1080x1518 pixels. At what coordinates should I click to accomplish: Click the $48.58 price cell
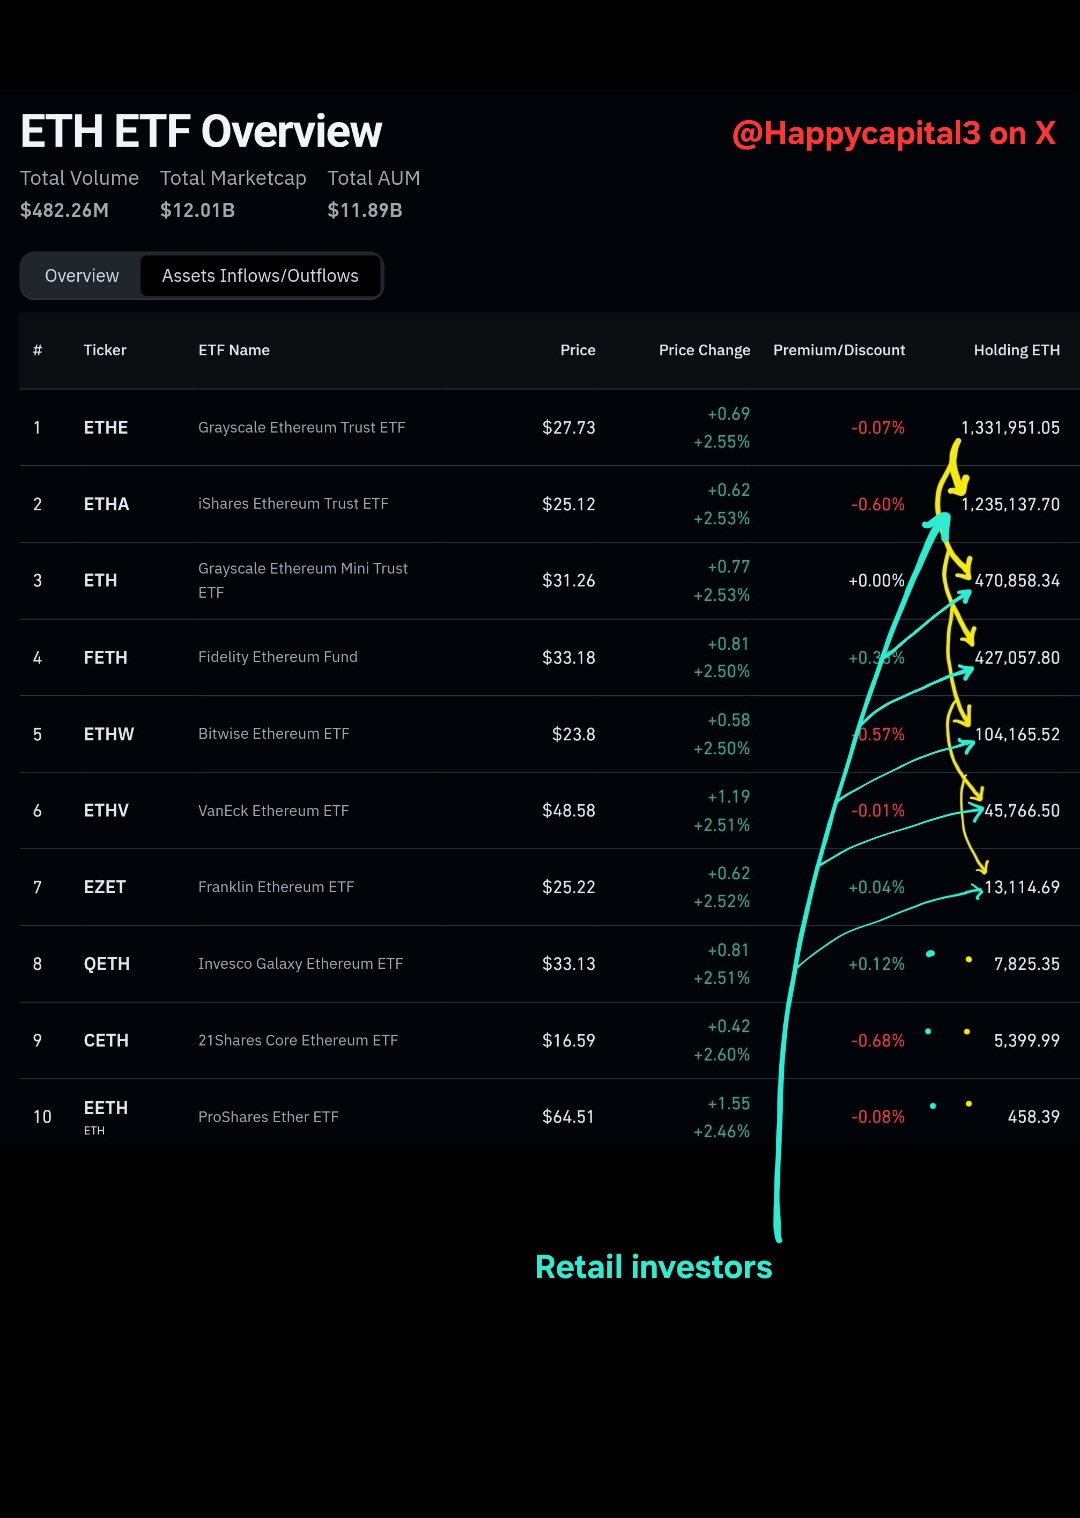pos(569,811)
